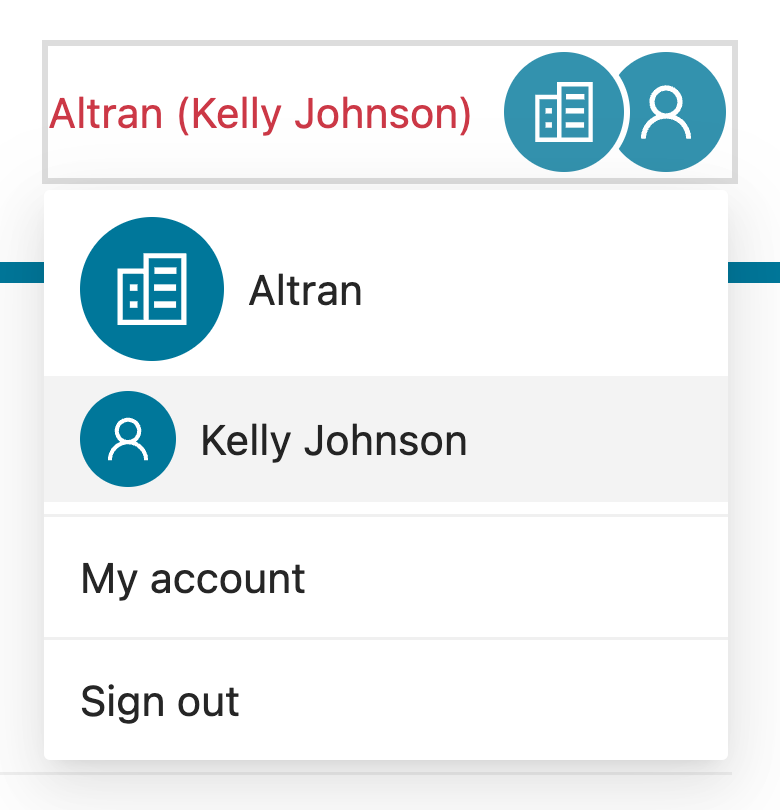Choose Sign out from the menu
The width and height of the screenshot is (780, 810).
[386, 700]
